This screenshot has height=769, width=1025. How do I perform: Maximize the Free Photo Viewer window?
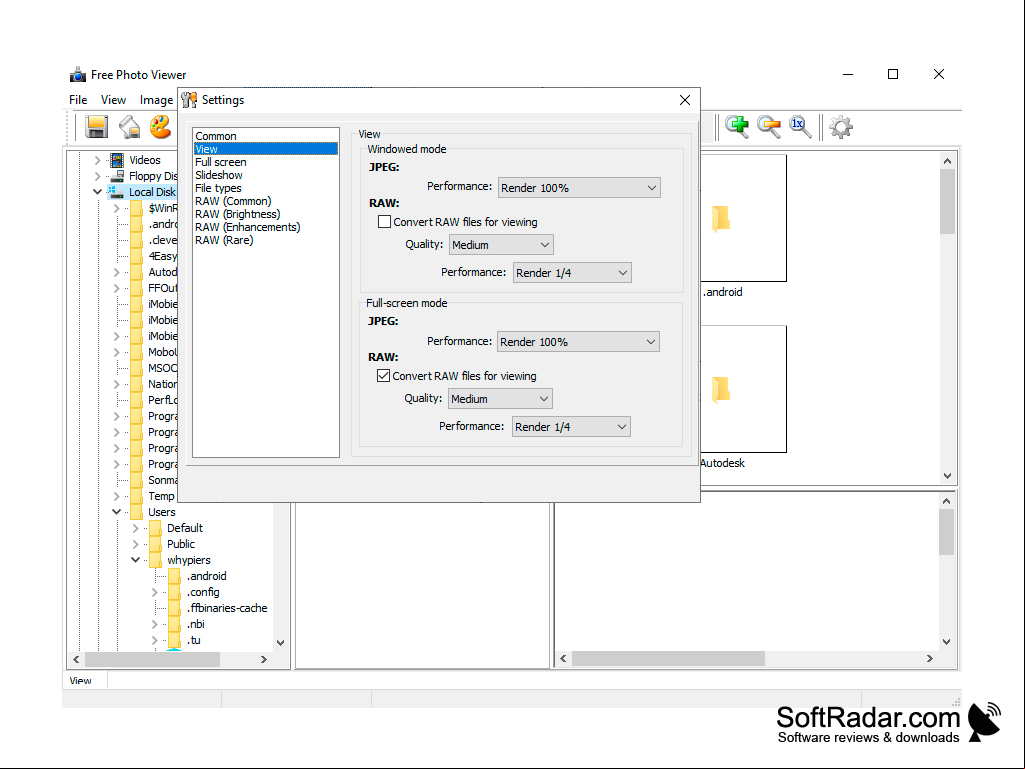(x=893, y=74)
